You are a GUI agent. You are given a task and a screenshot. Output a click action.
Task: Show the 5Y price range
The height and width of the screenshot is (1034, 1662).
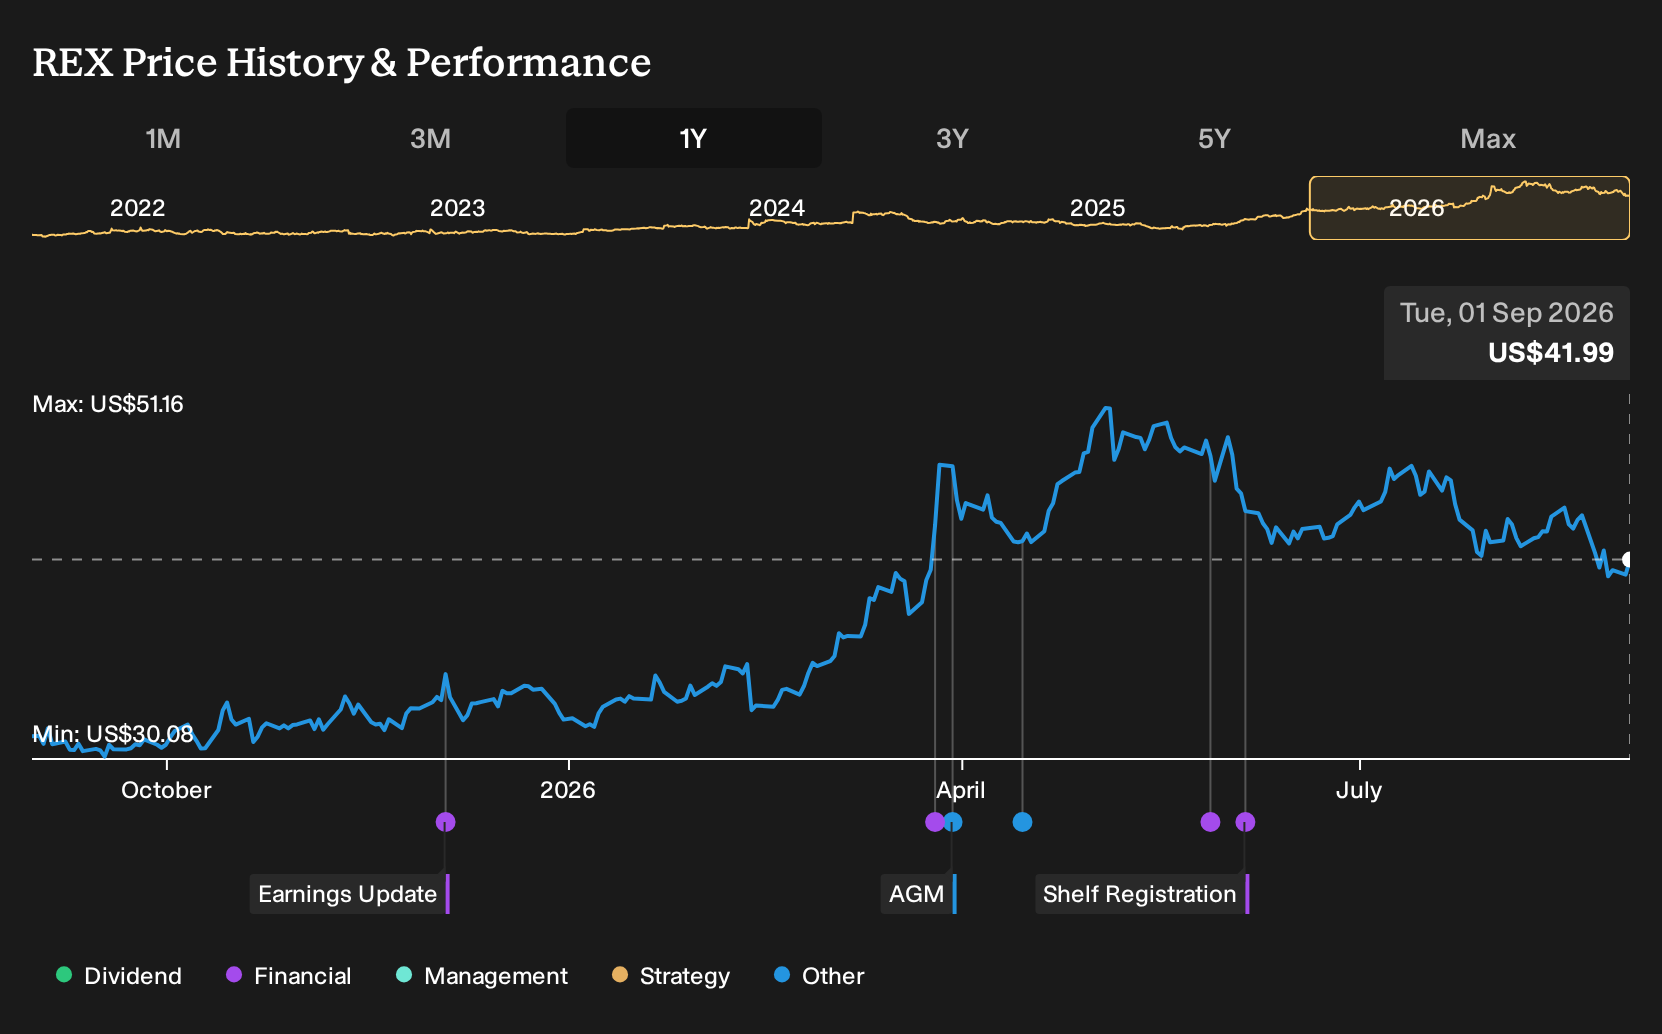point(1214,138)
